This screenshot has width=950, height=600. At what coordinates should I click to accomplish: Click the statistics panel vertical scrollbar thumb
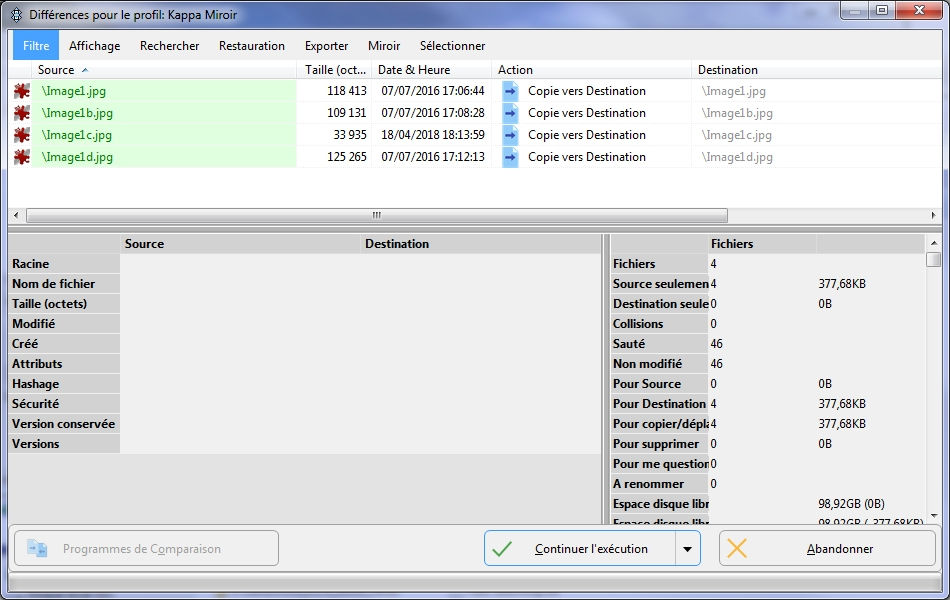tap(934, 259)
